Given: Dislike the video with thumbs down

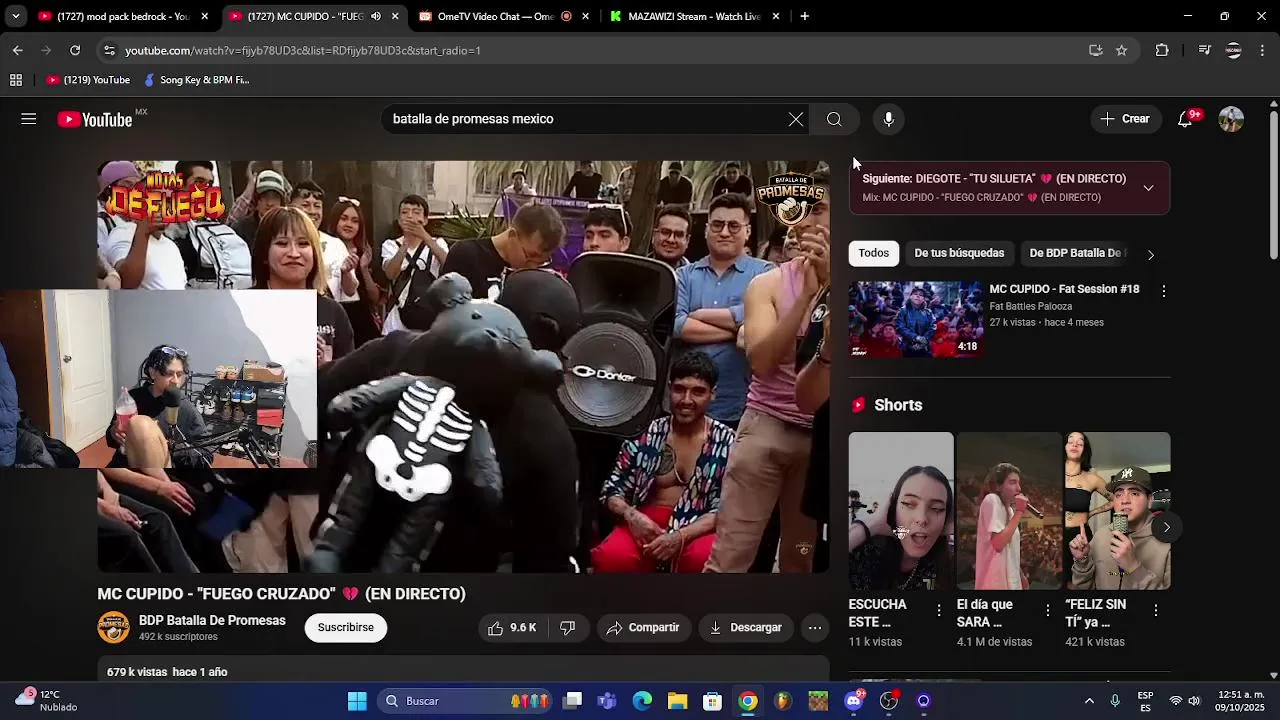Looking at the screenshot, I should 568,628.
